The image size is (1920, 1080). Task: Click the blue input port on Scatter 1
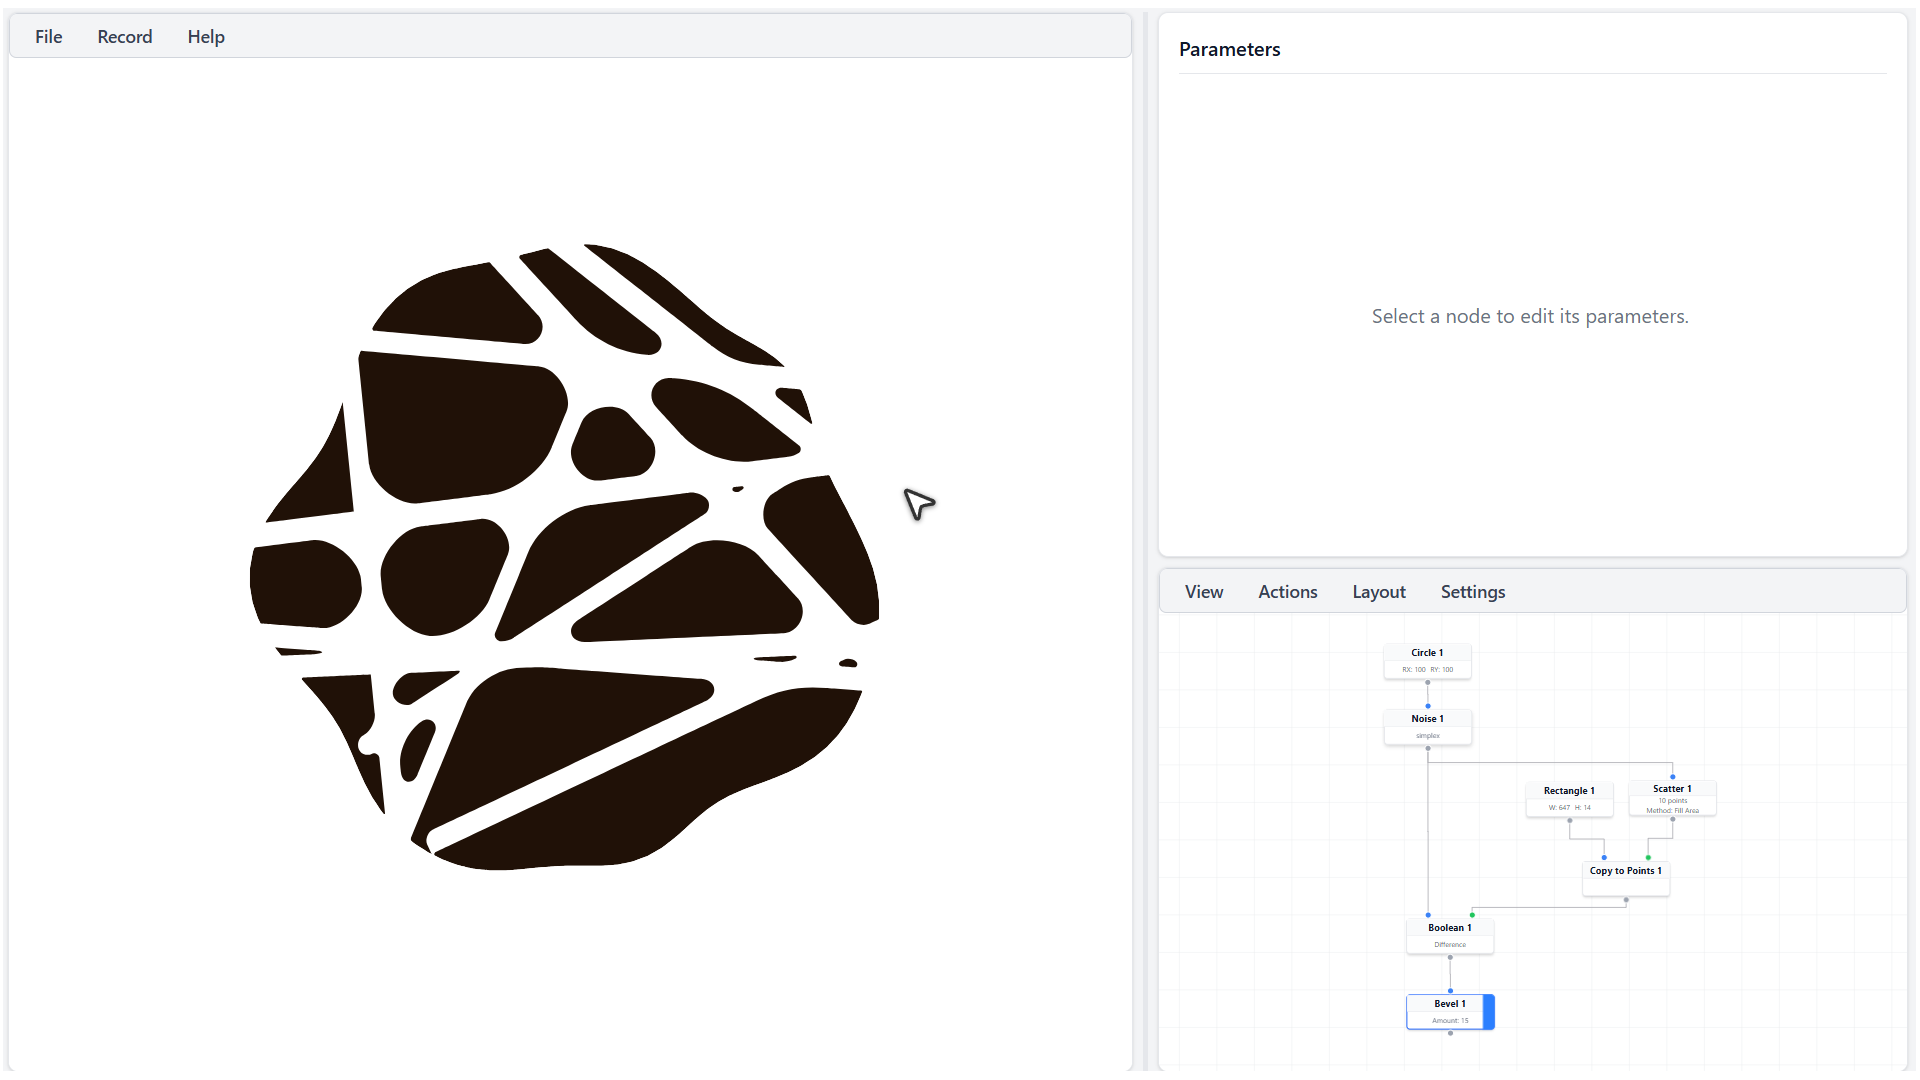pyautogui.click(x=1672, y=777)
